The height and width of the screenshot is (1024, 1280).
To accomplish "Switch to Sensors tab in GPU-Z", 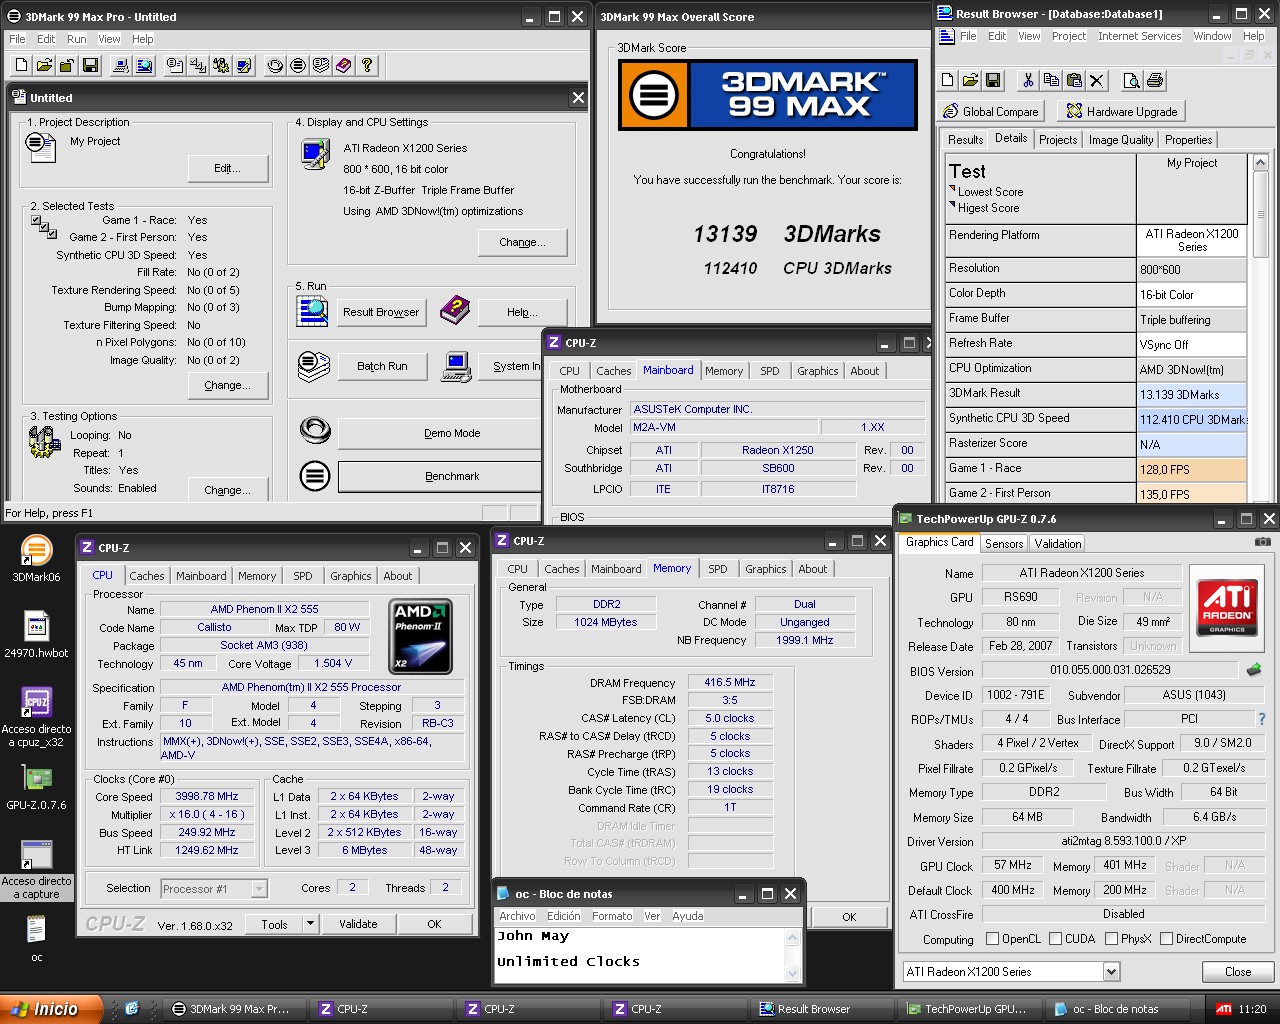I will tap(1004, 544).
